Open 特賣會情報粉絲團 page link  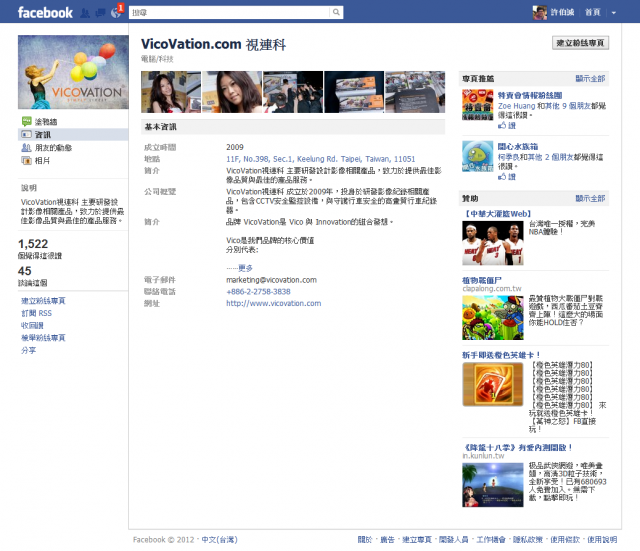[530, 95]
